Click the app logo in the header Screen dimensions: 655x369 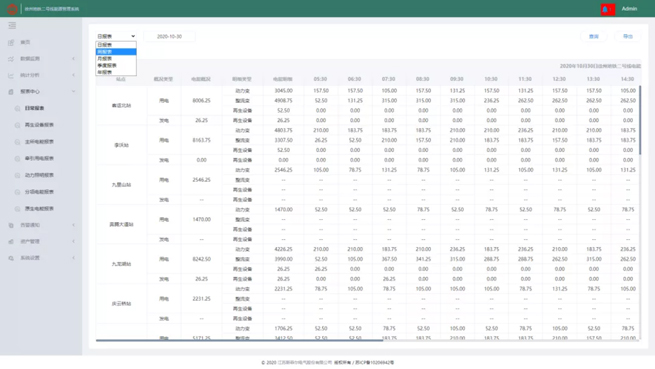click(12, 9)
